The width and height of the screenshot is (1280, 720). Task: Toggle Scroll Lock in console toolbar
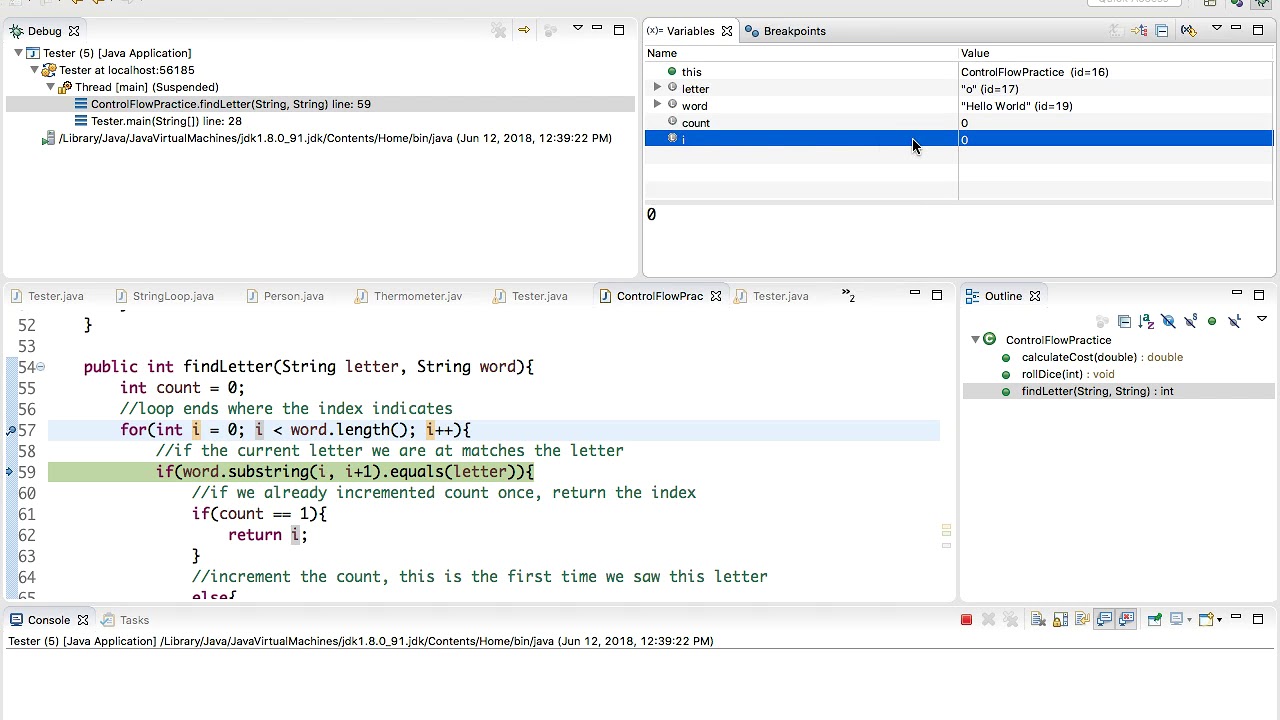click(1060, 620)
